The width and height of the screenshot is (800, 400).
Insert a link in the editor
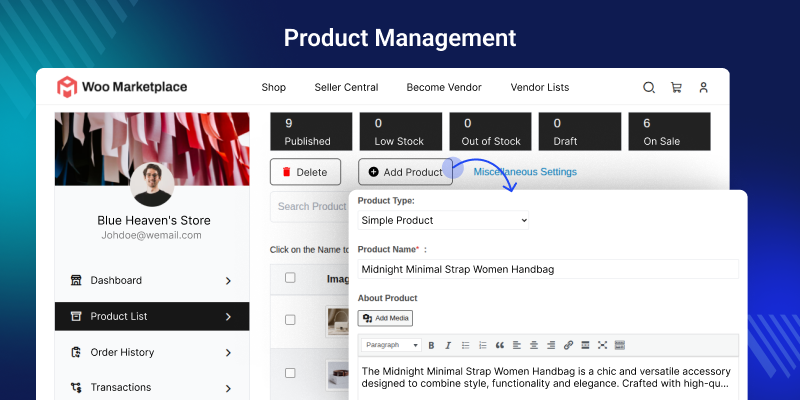tap(568, 345)
